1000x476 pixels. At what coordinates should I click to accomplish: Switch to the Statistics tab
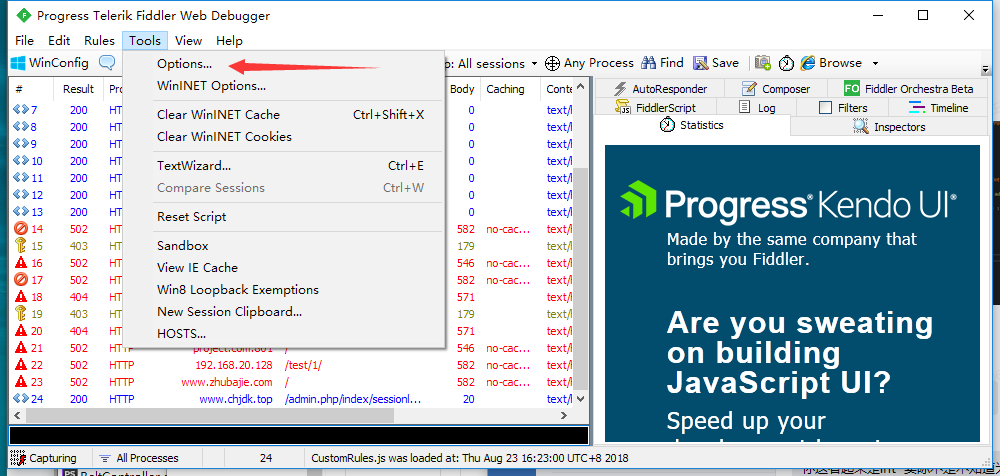point(692,125)
